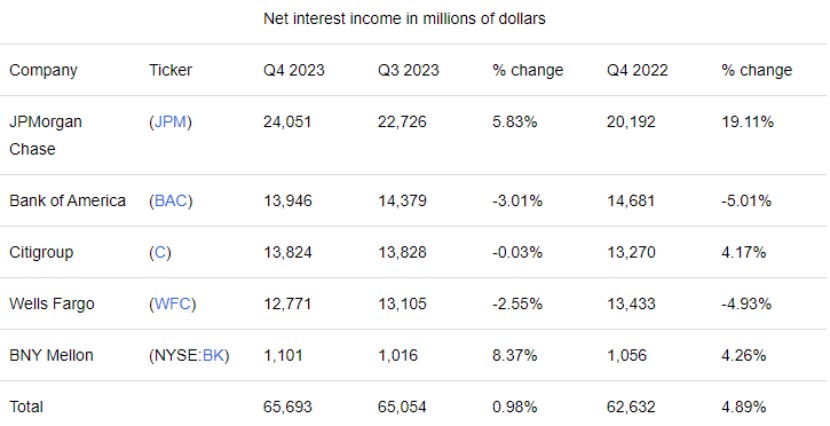
Task: Click the Ticker column header
Action: (170, 70)
